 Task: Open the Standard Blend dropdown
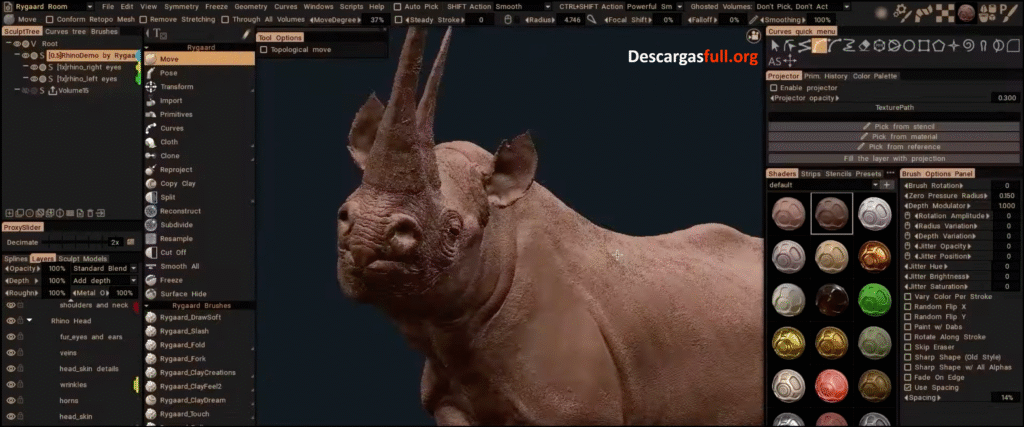100,268
